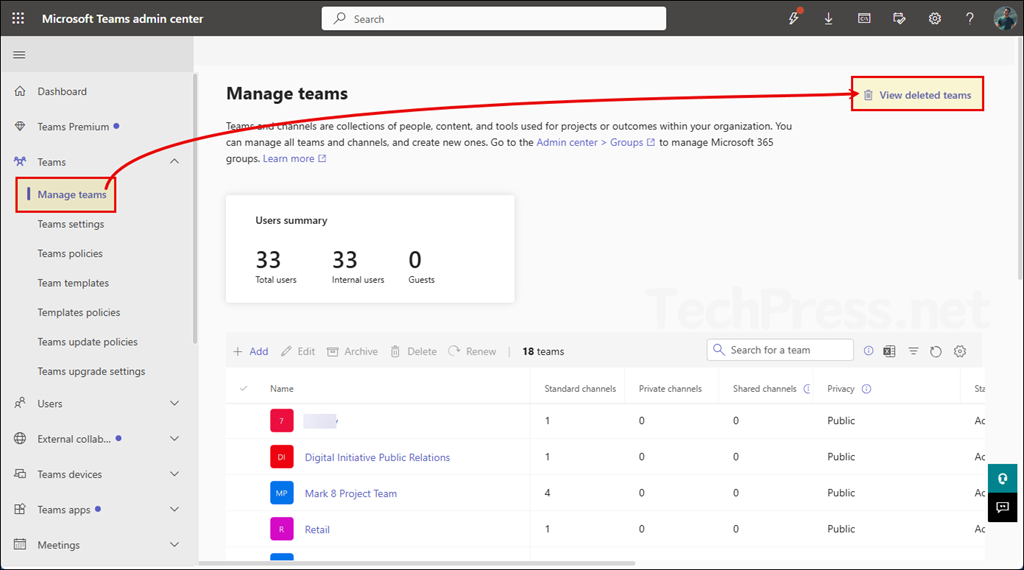Sort by the Name column header

click(x=282, y=388)
